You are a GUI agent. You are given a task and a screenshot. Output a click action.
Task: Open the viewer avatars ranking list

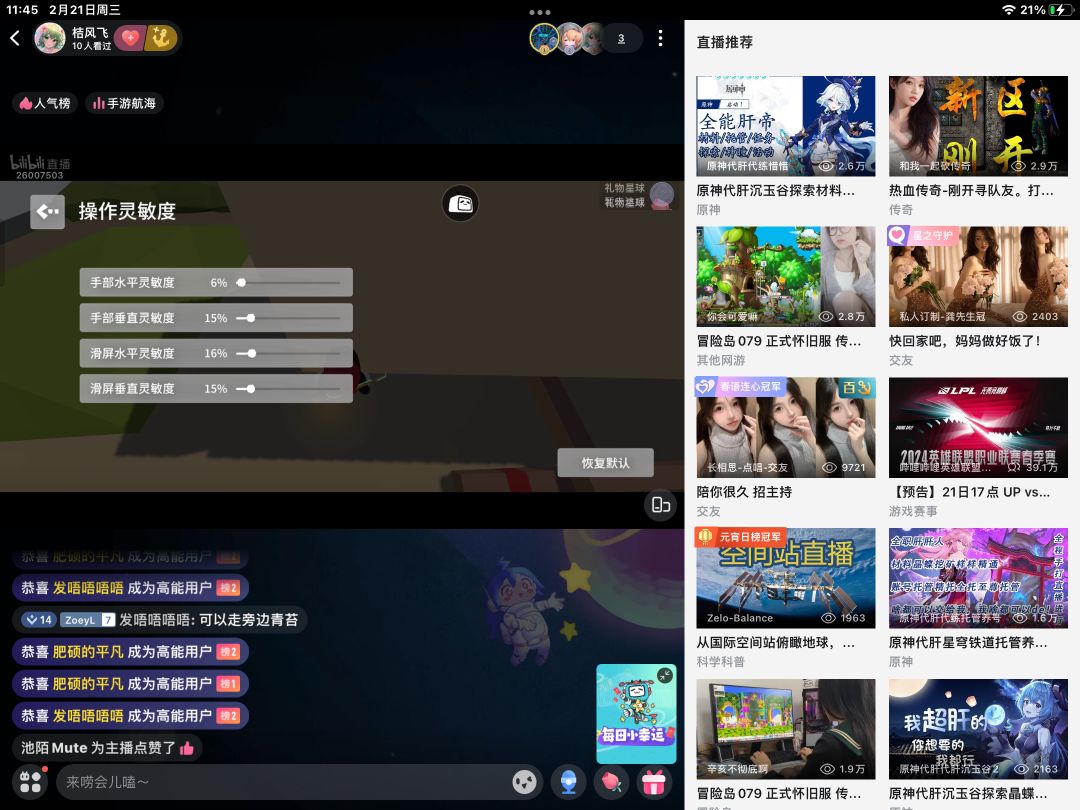pos(566,39)
